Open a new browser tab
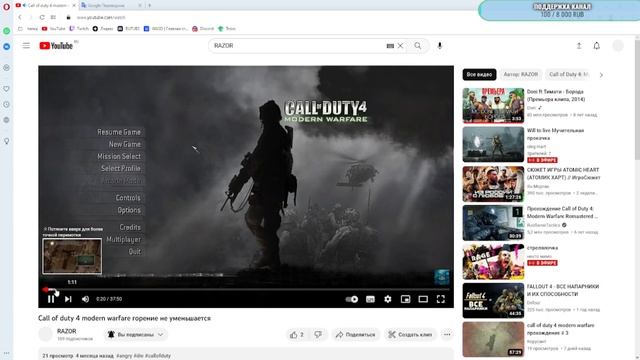This screenshot has width=640, height=360. [x=149, y=5]
